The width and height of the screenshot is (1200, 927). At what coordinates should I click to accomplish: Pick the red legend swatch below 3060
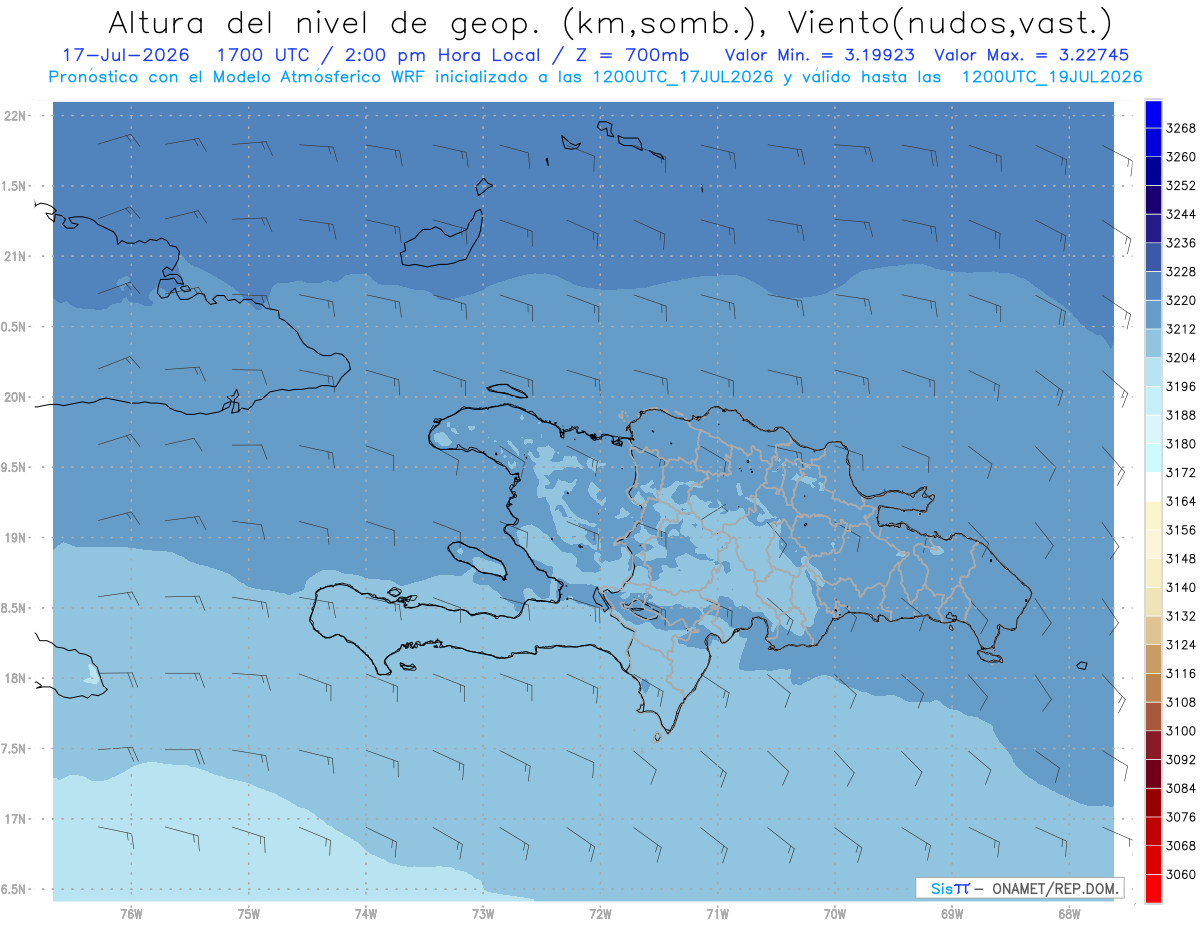click(x=1153, y=889)
